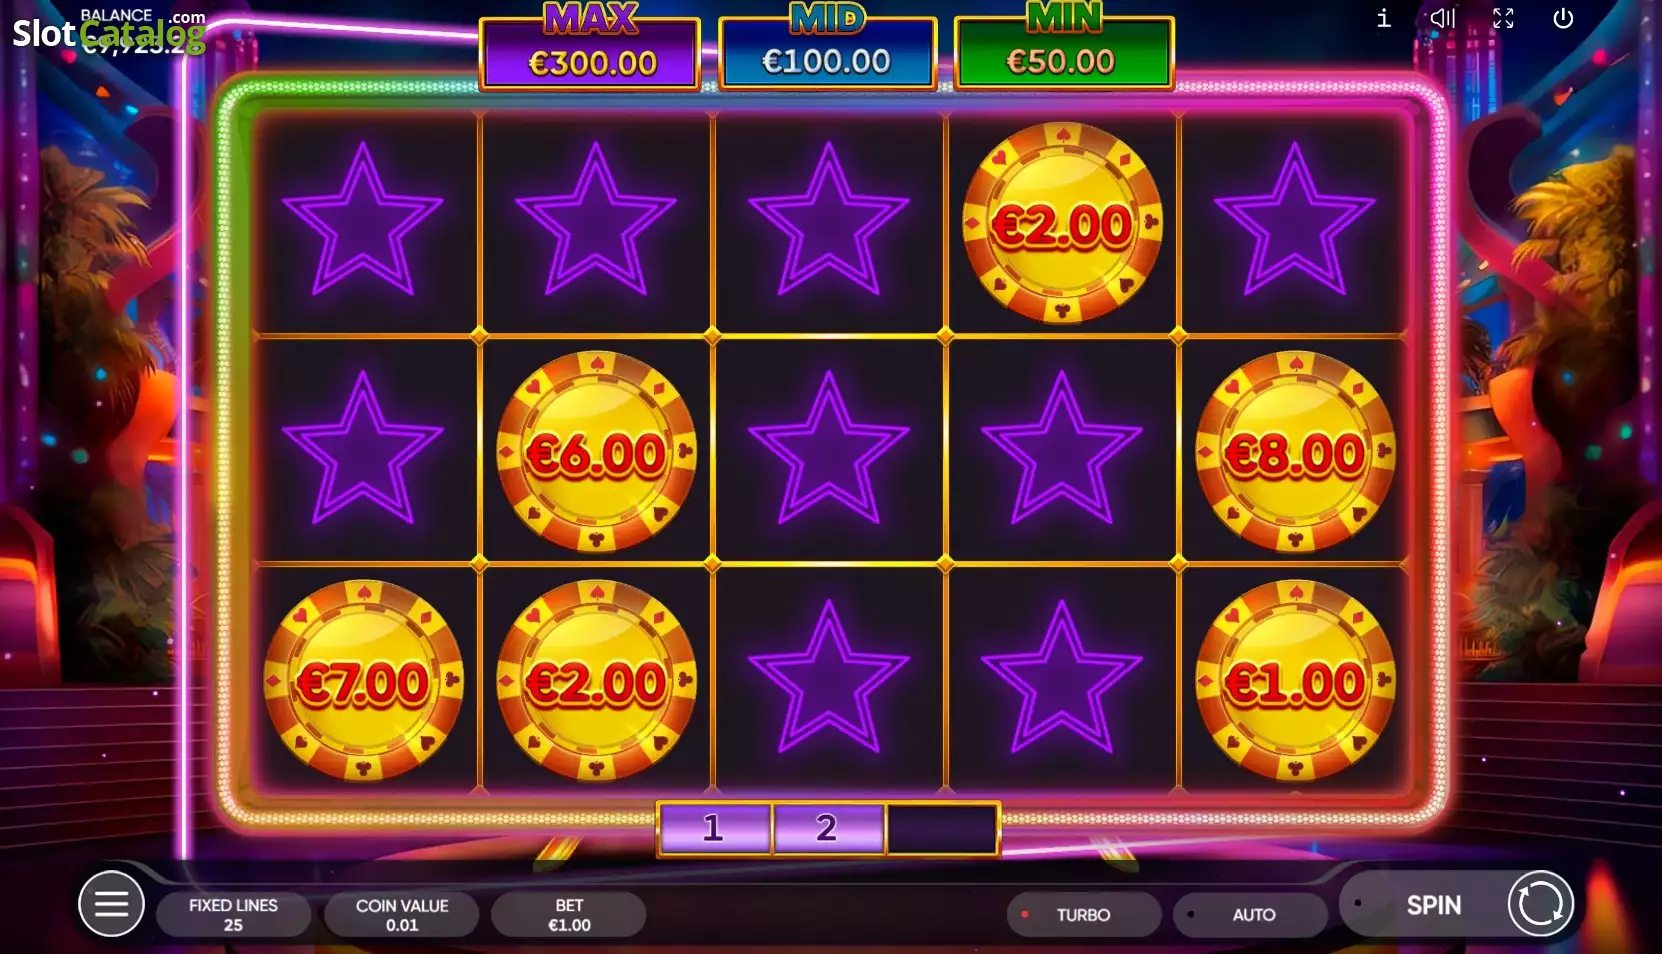Image resolution: width=1662 pixels, height=954 pixels.
Task: Toggle Auto spin mode
Action: (1251, 914)
